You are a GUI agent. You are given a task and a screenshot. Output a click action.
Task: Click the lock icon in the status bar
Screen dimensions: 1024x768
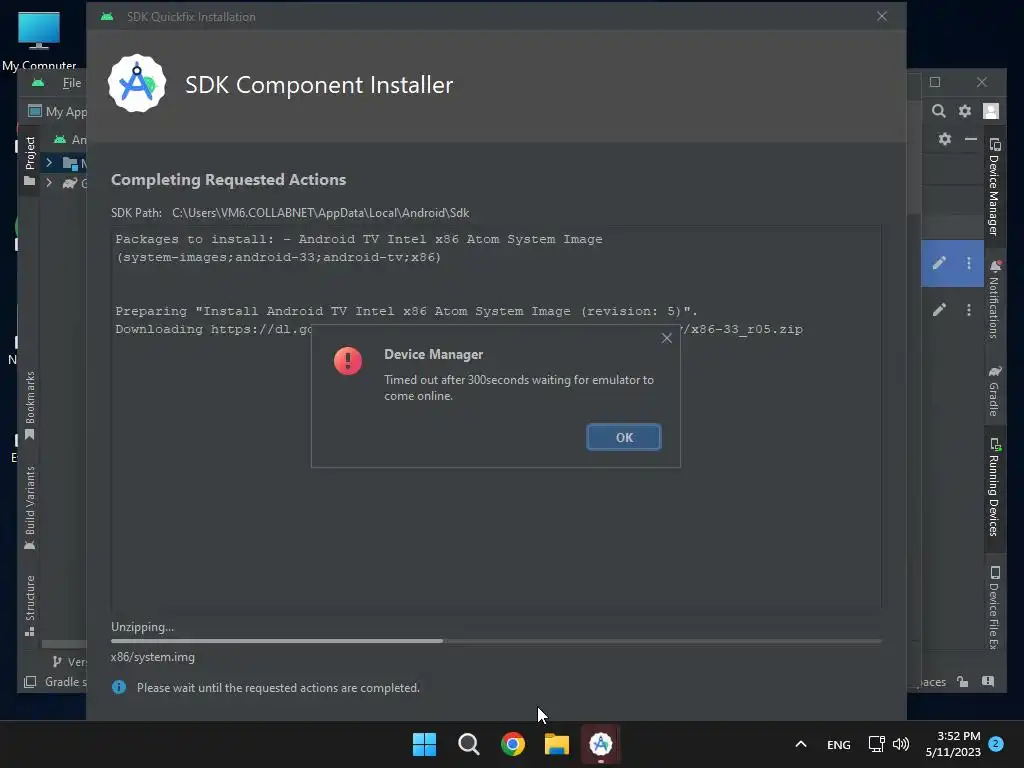point(963,682)
